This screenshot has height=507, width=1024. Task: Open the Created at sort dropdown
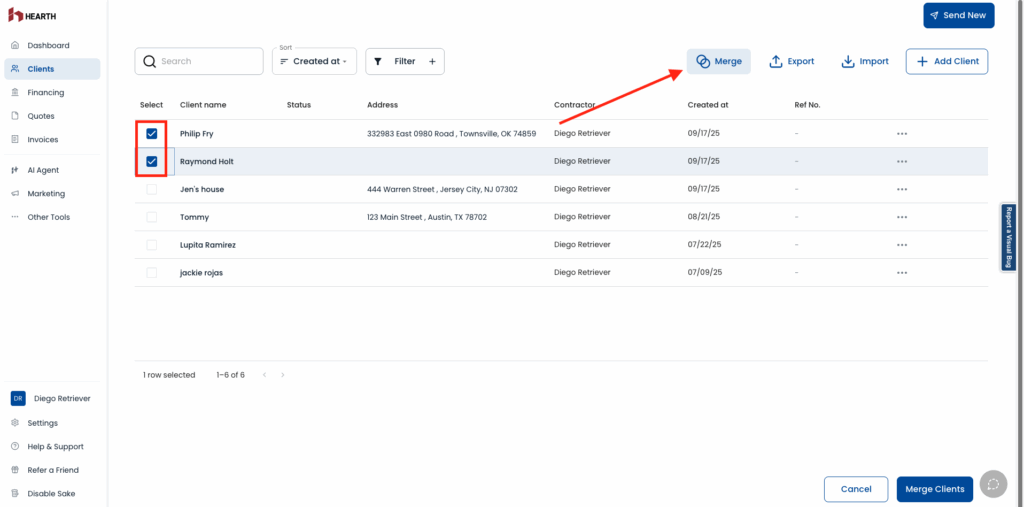[314, 61]
